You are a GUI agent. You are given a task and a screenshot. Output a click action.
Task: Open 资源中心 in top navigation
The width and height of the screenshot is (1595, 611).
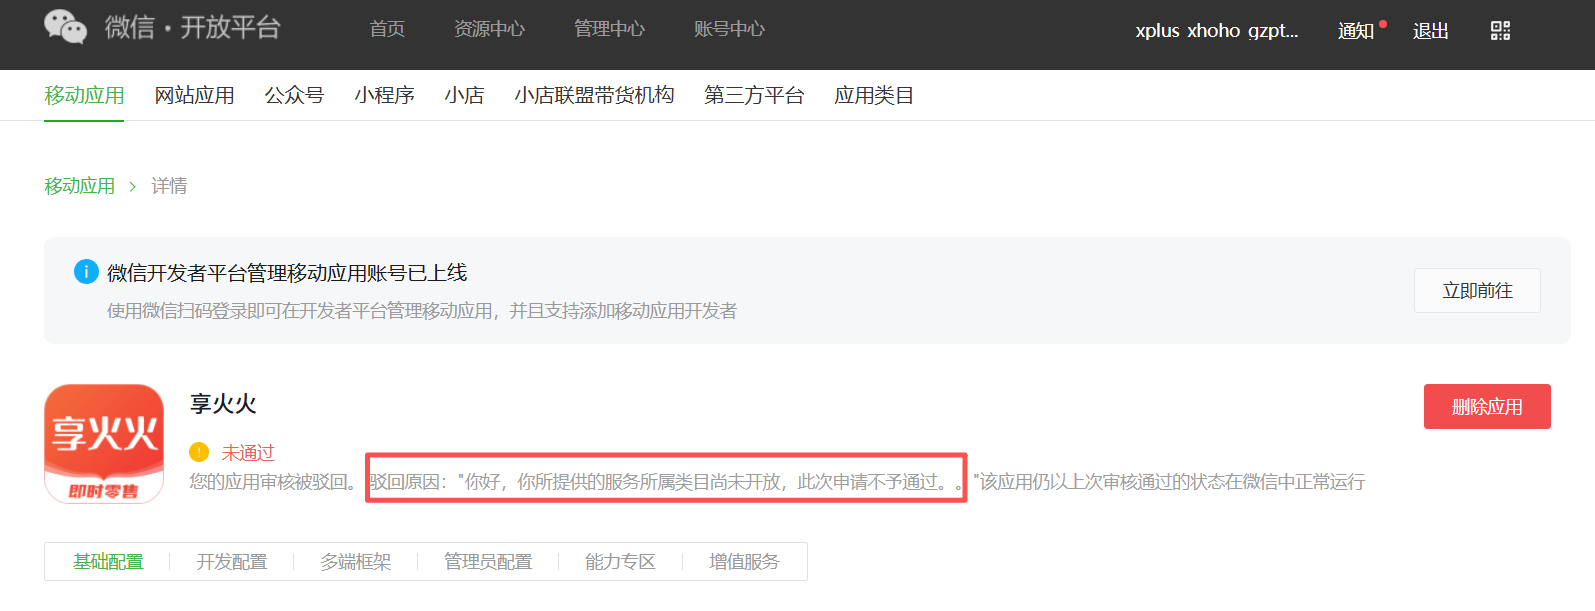(x=489, y=29)
